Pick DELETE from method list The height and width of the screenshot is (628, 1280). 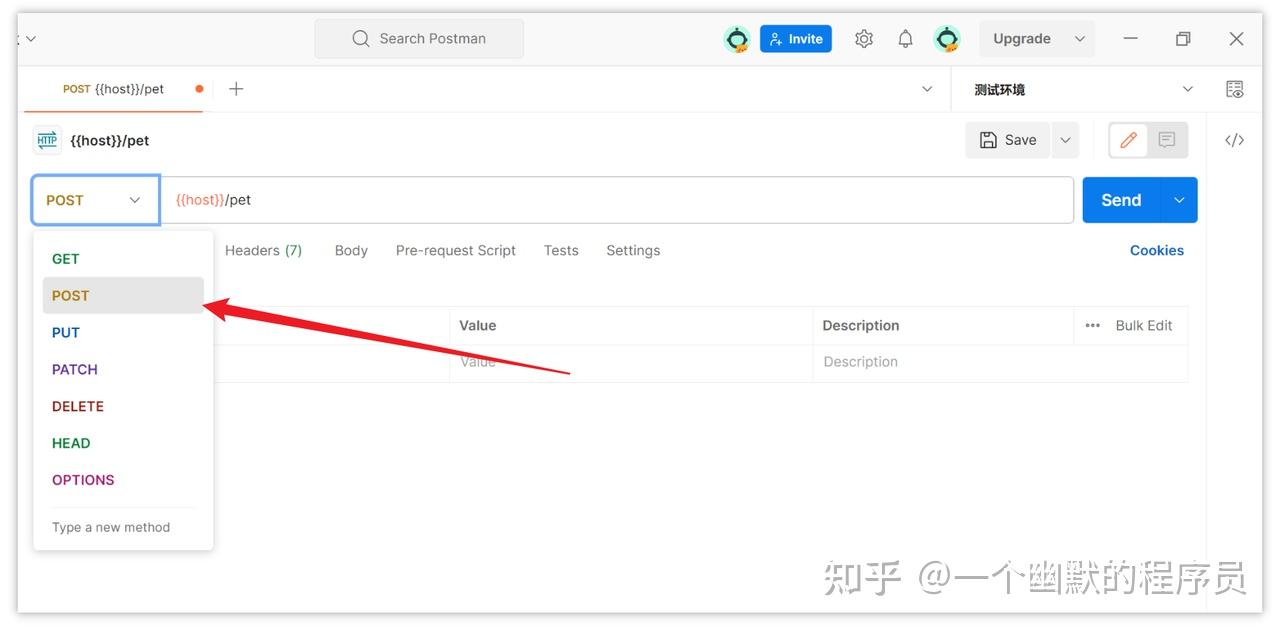click(123, 407)
